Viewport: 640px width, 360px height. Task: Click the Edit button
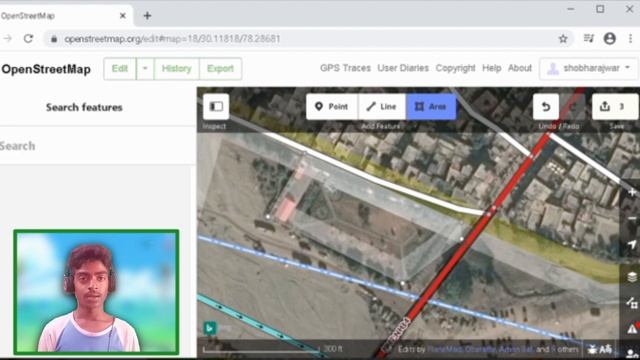[120, 69]
